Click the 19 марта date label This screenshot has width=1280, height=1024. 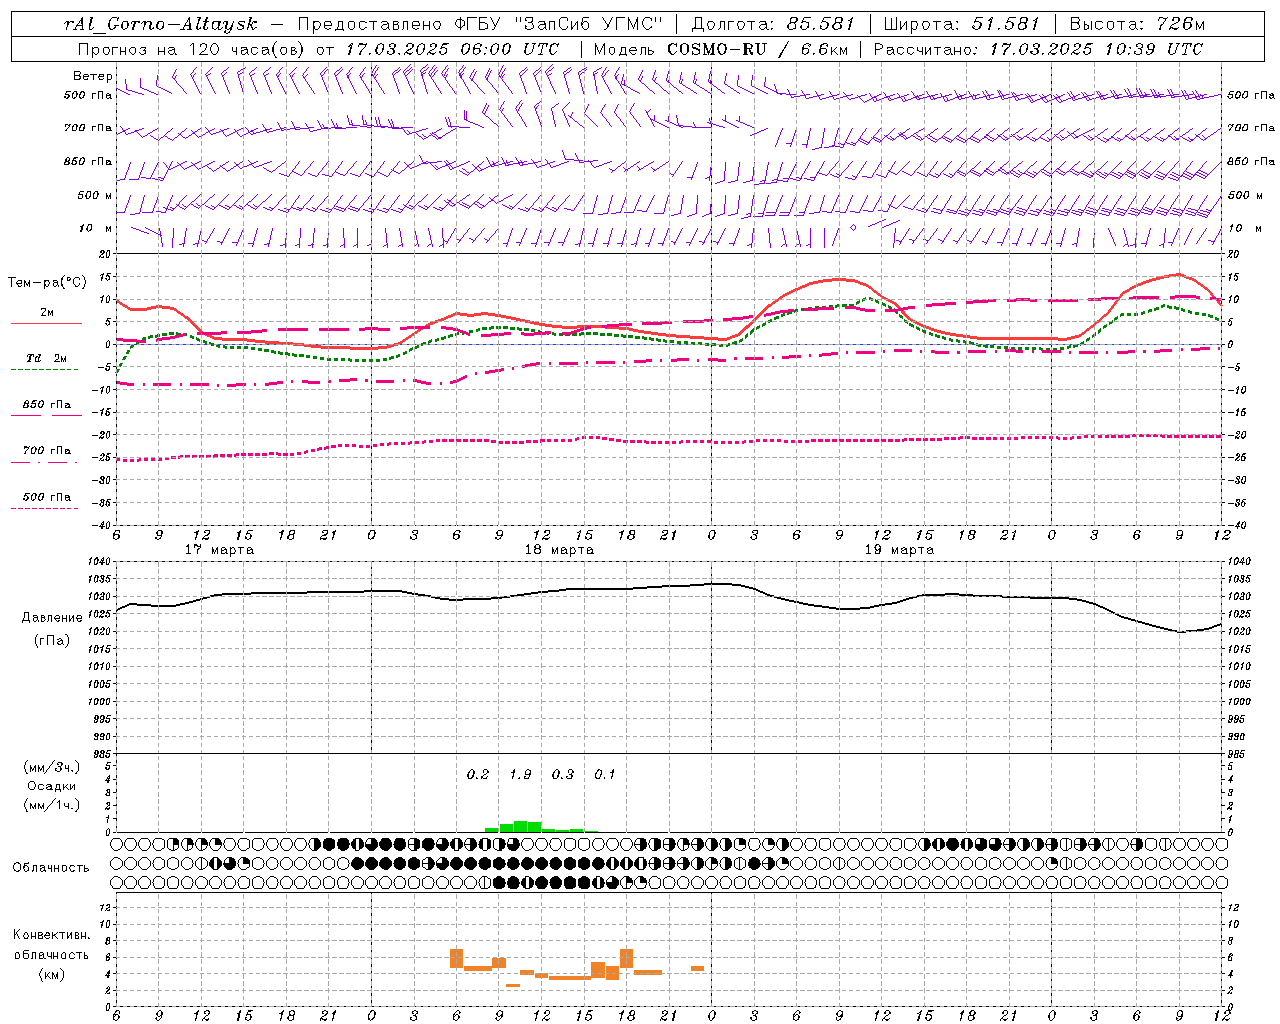[x=899, y=549]
